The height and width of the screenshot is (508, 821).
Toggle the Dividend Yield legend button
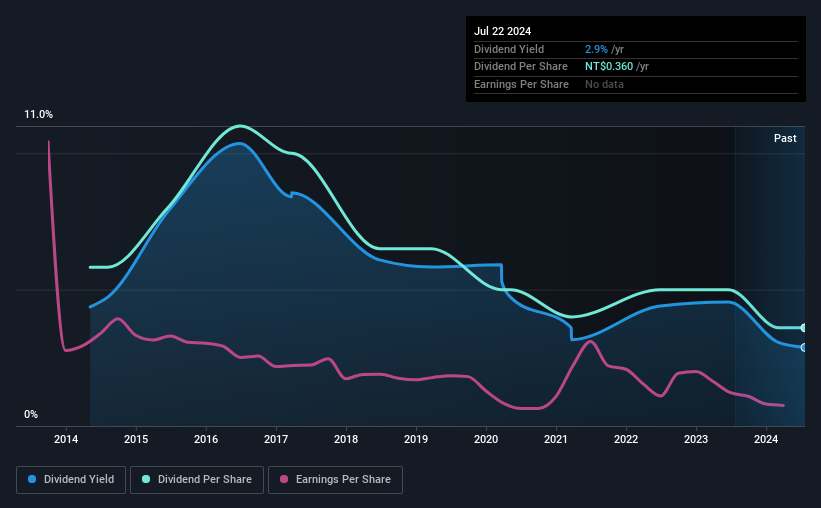pyautogui.click(x=71, y=480)
